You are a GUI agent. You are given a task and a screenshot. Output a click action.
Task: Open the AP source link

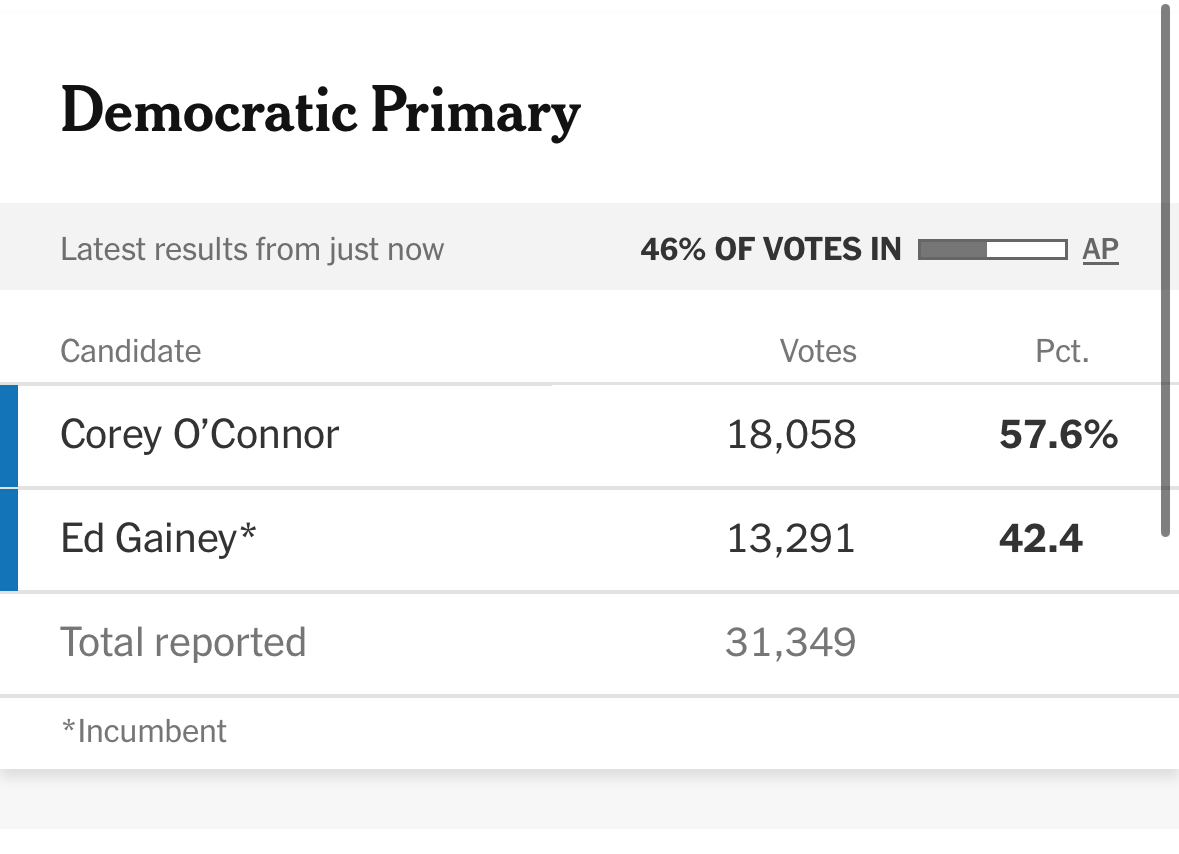pos(1100,249)
